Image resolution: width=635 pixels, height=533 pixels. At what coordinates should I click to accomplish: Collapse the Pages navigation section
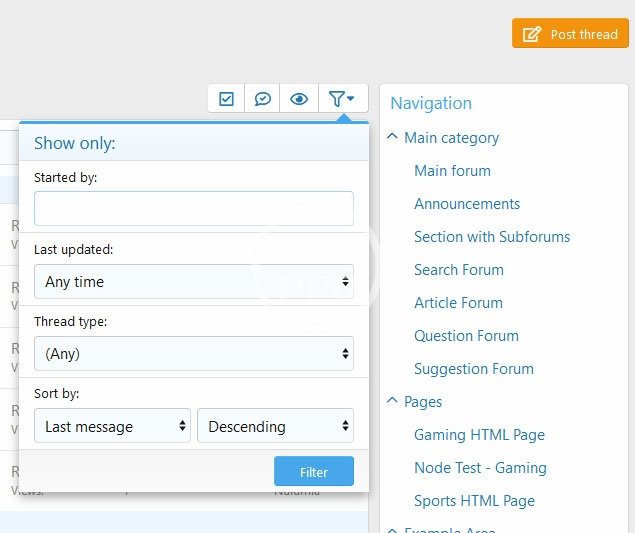tap(392, 402)
